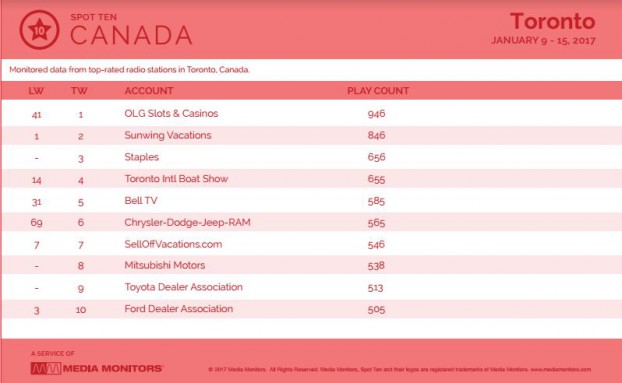Click the TW column header
622x383 pixels.
(x=79, y=91)
